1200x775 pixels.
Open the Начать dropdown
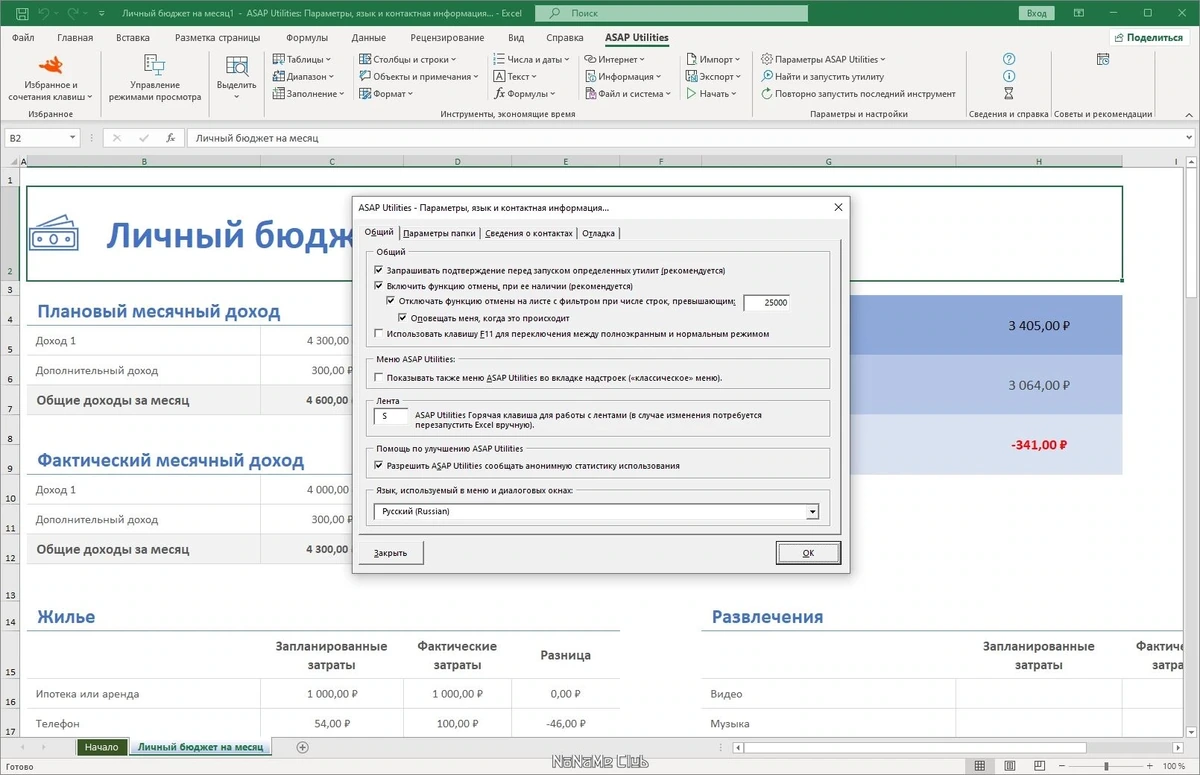pos(711,93)
